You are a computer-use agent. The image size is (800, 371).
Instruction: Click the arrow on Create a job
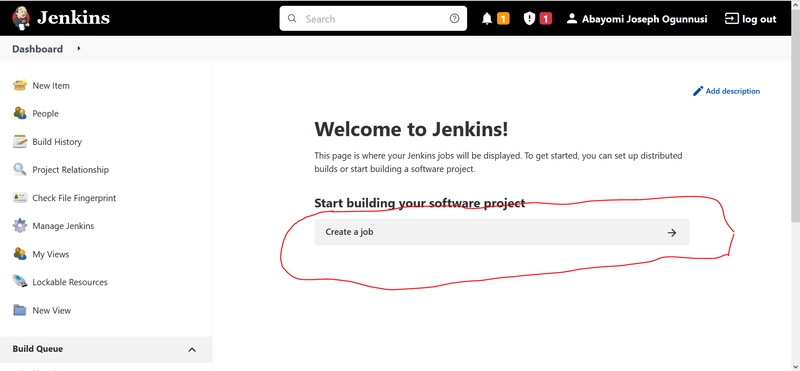pyautogui.click(x=672, y=232)
